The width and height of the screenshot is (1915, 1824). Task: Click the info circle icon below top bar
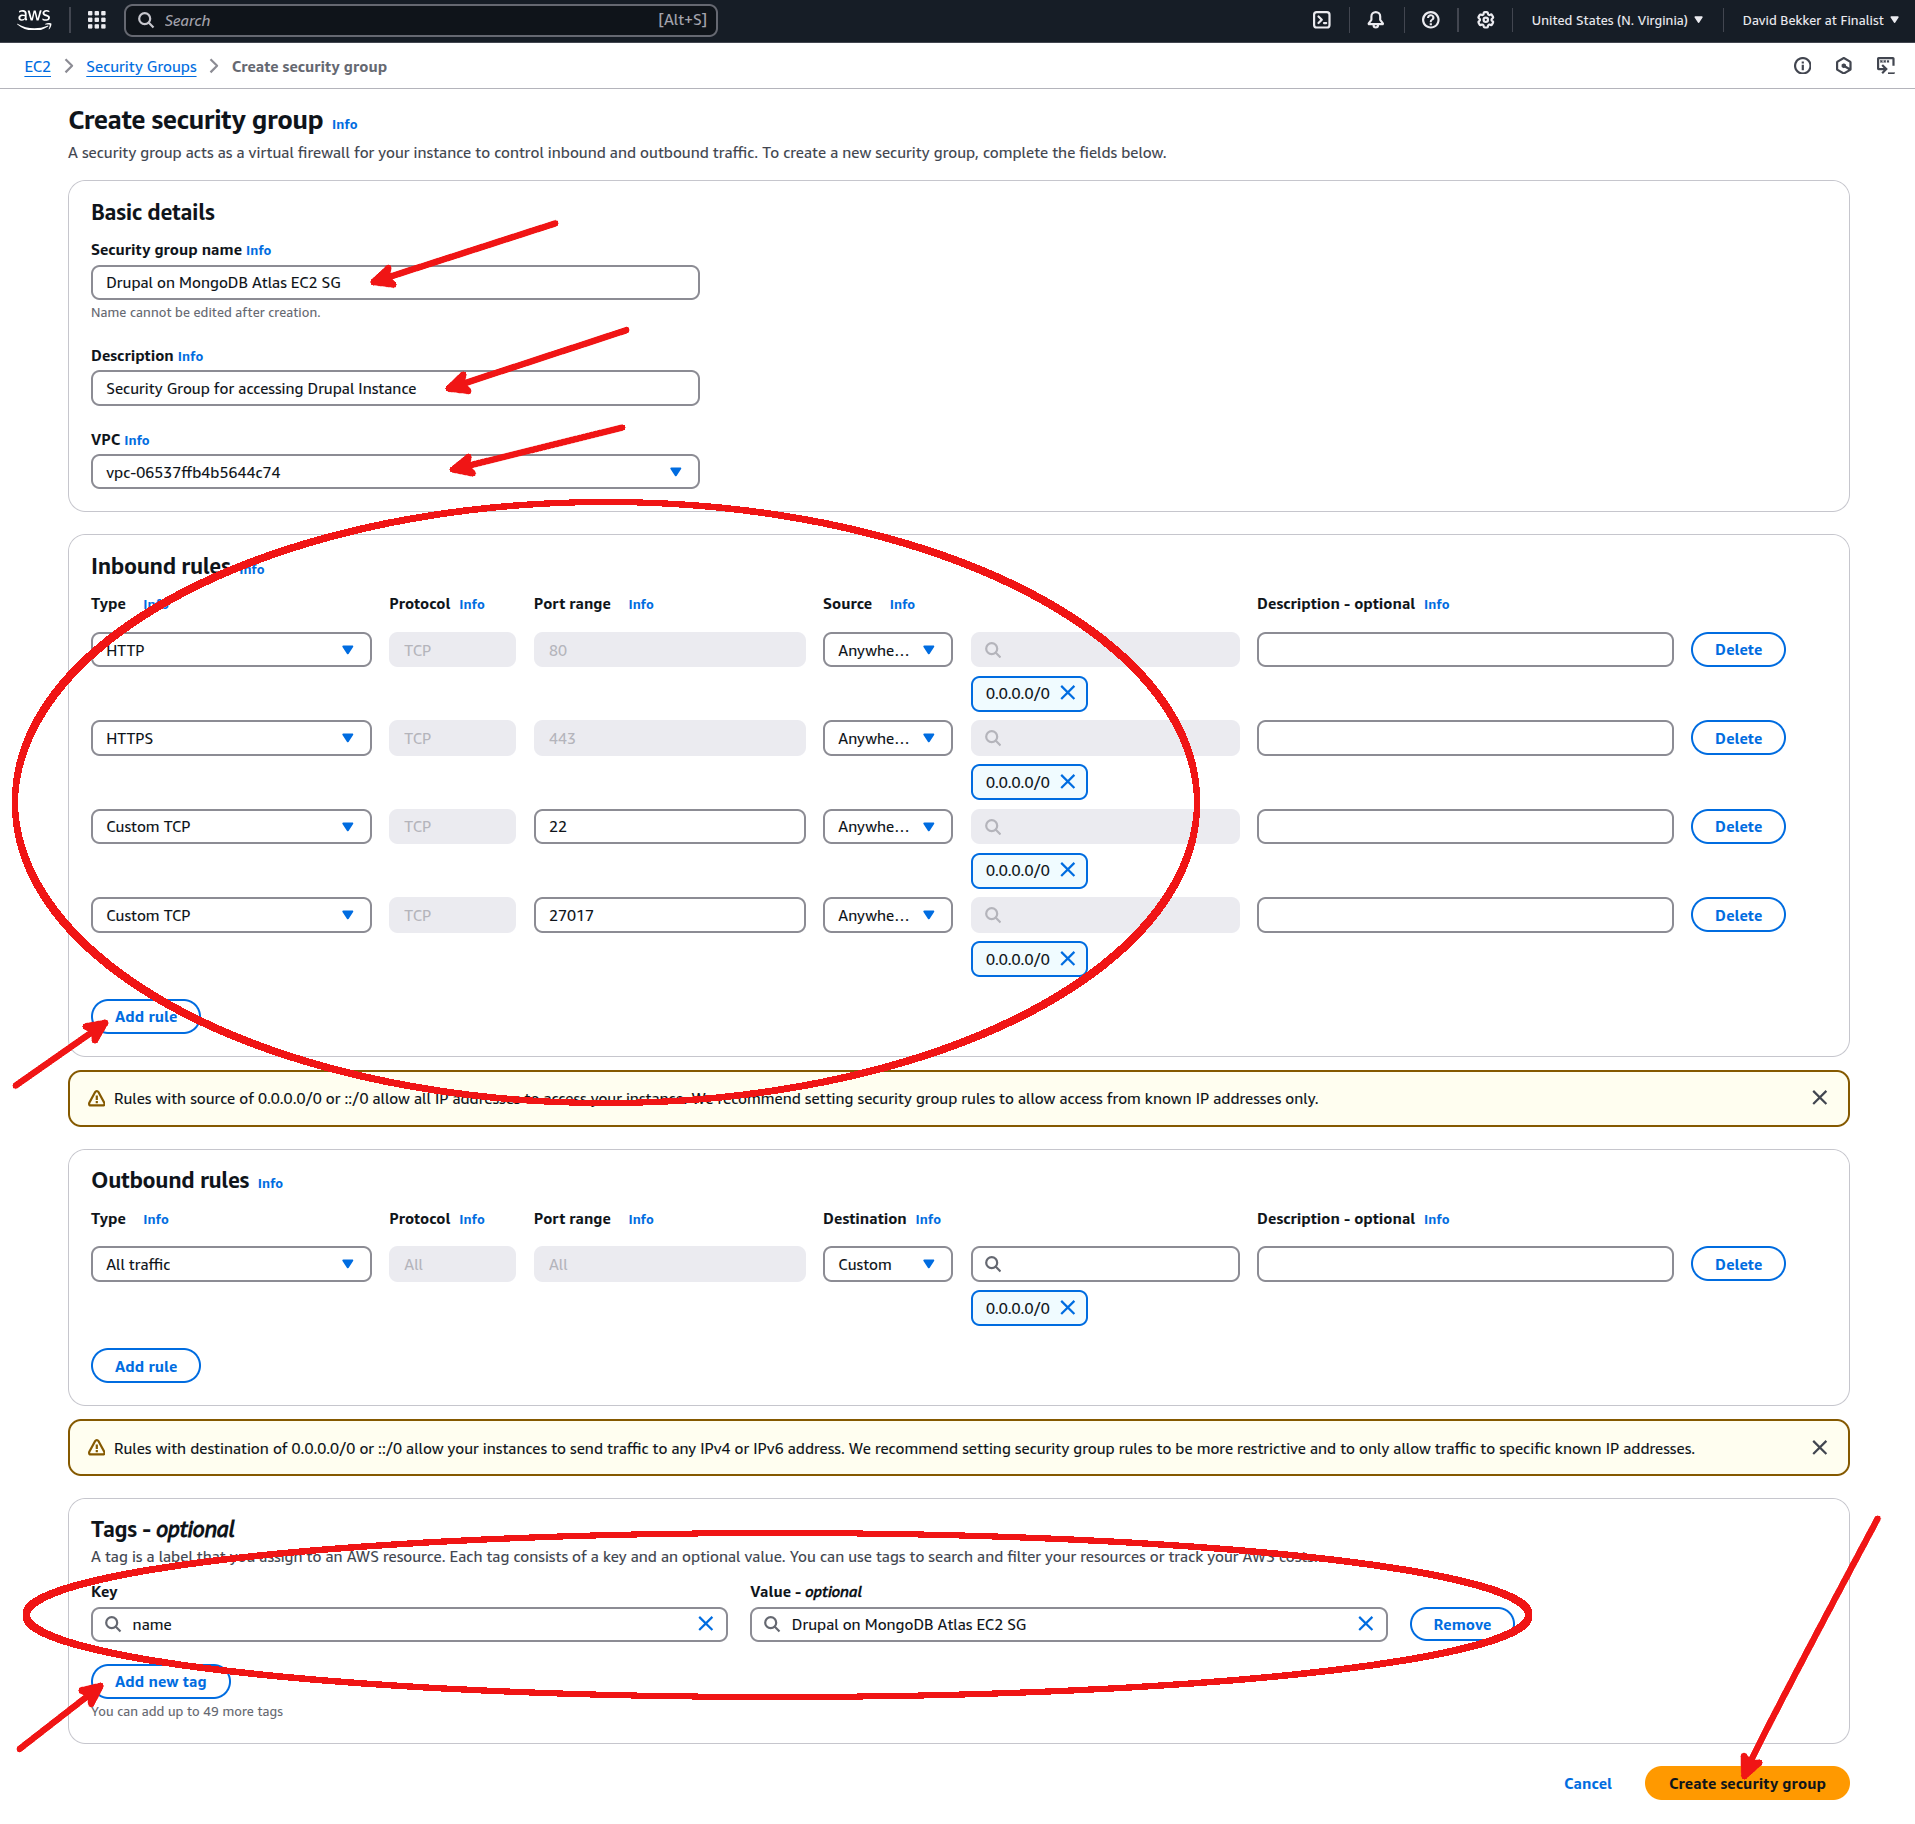[1802, 66]
